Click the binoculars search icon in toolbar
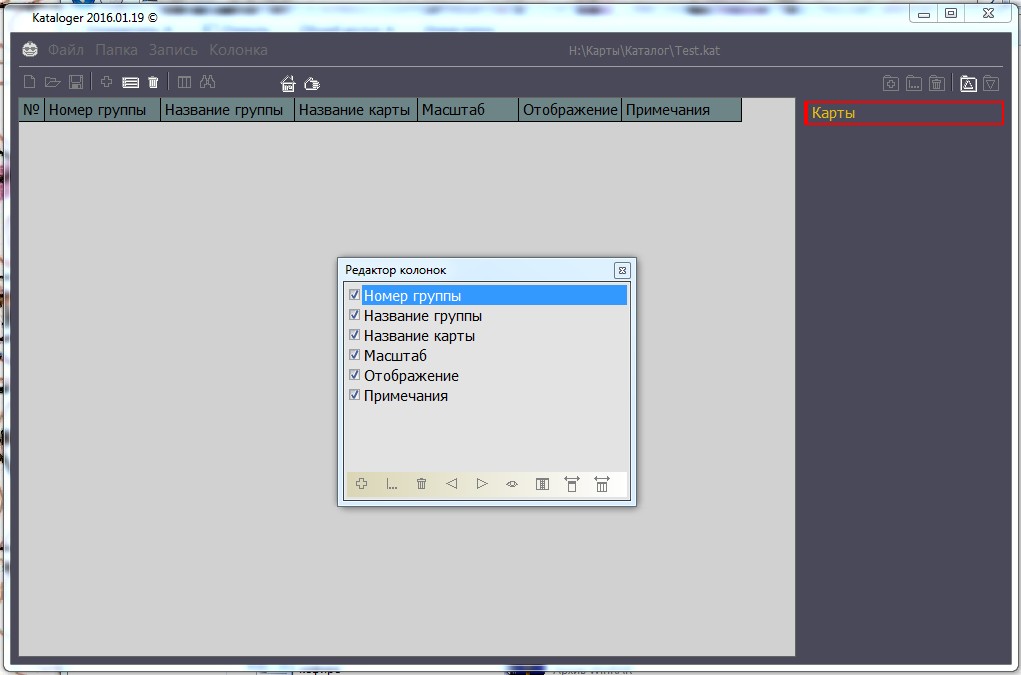 pyautogui.click(x=208, y=82)
